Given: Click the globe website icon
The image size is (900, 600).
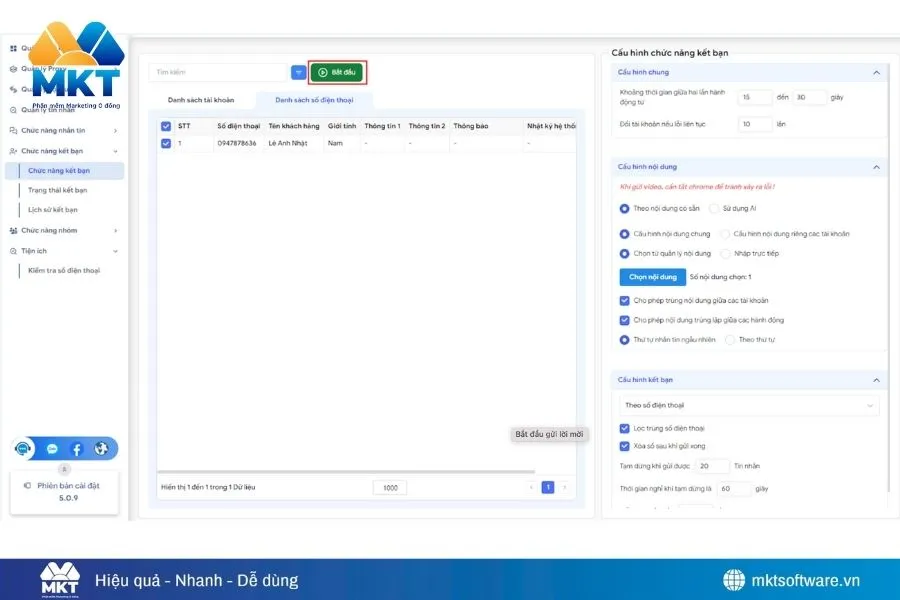Looking at the screenshot, I should [101, 449].
